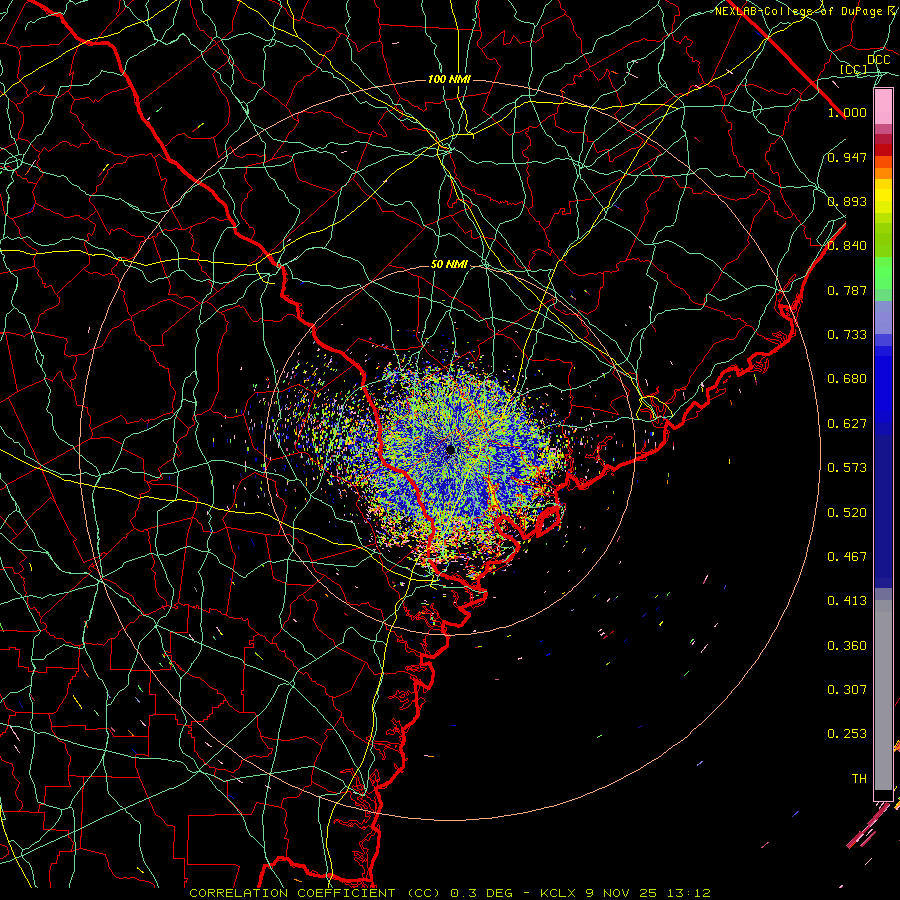
Task: Click the 0.627 scale value
Action: click(x=847, y=424)
